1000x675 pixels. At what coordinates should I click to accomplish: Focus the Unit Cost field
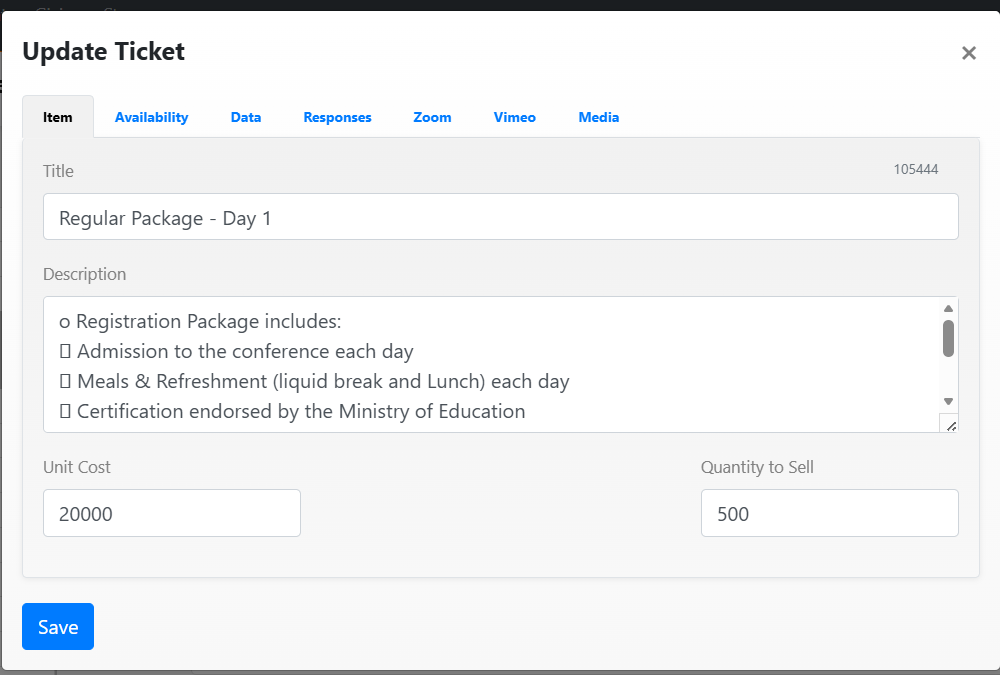coord(171,513)
